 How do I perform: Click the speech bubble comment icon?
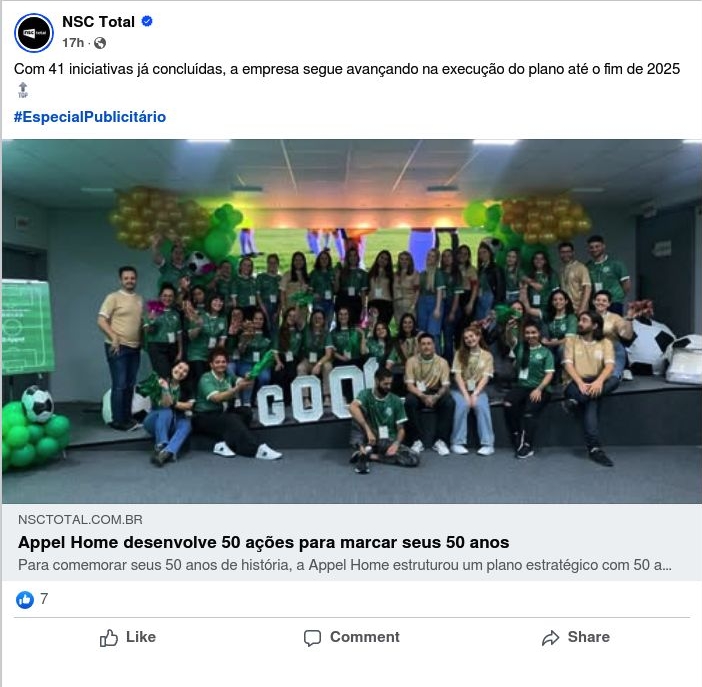point(312,638)
